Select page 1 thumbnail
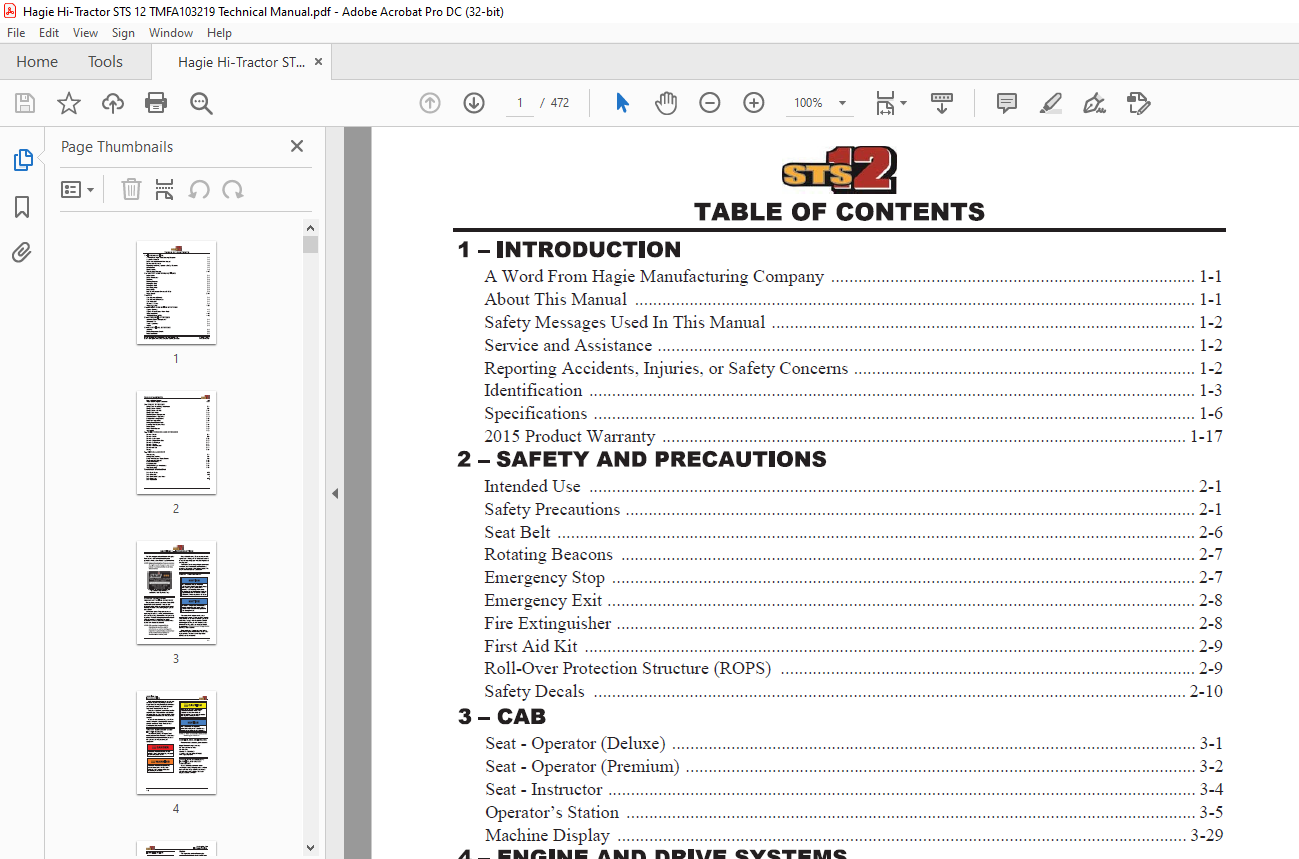The image size is (1299, 859). [176, 292]
